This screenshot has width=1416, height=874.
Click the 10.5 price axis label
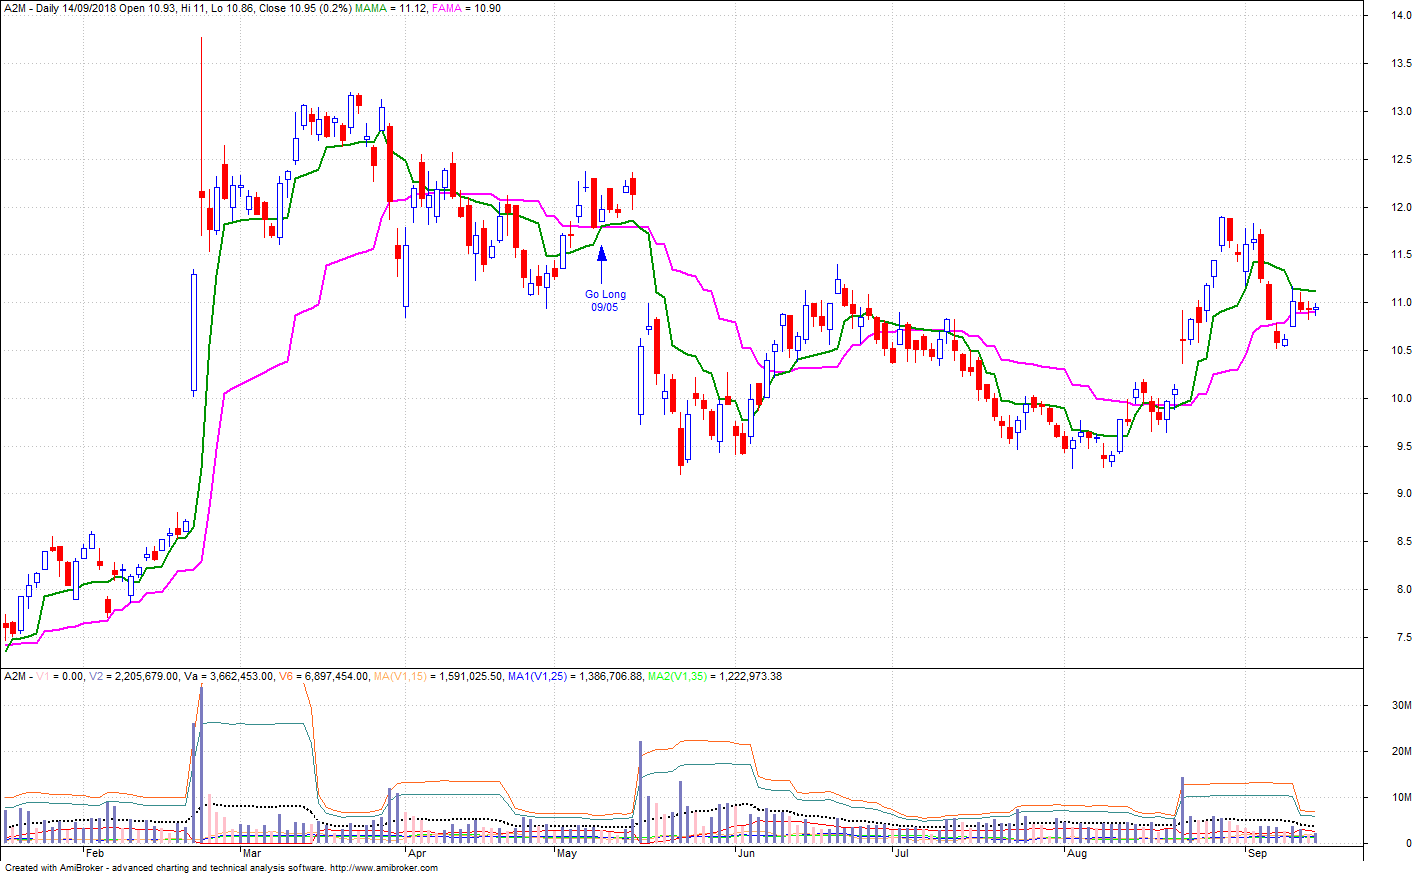tap(1400, 351)
